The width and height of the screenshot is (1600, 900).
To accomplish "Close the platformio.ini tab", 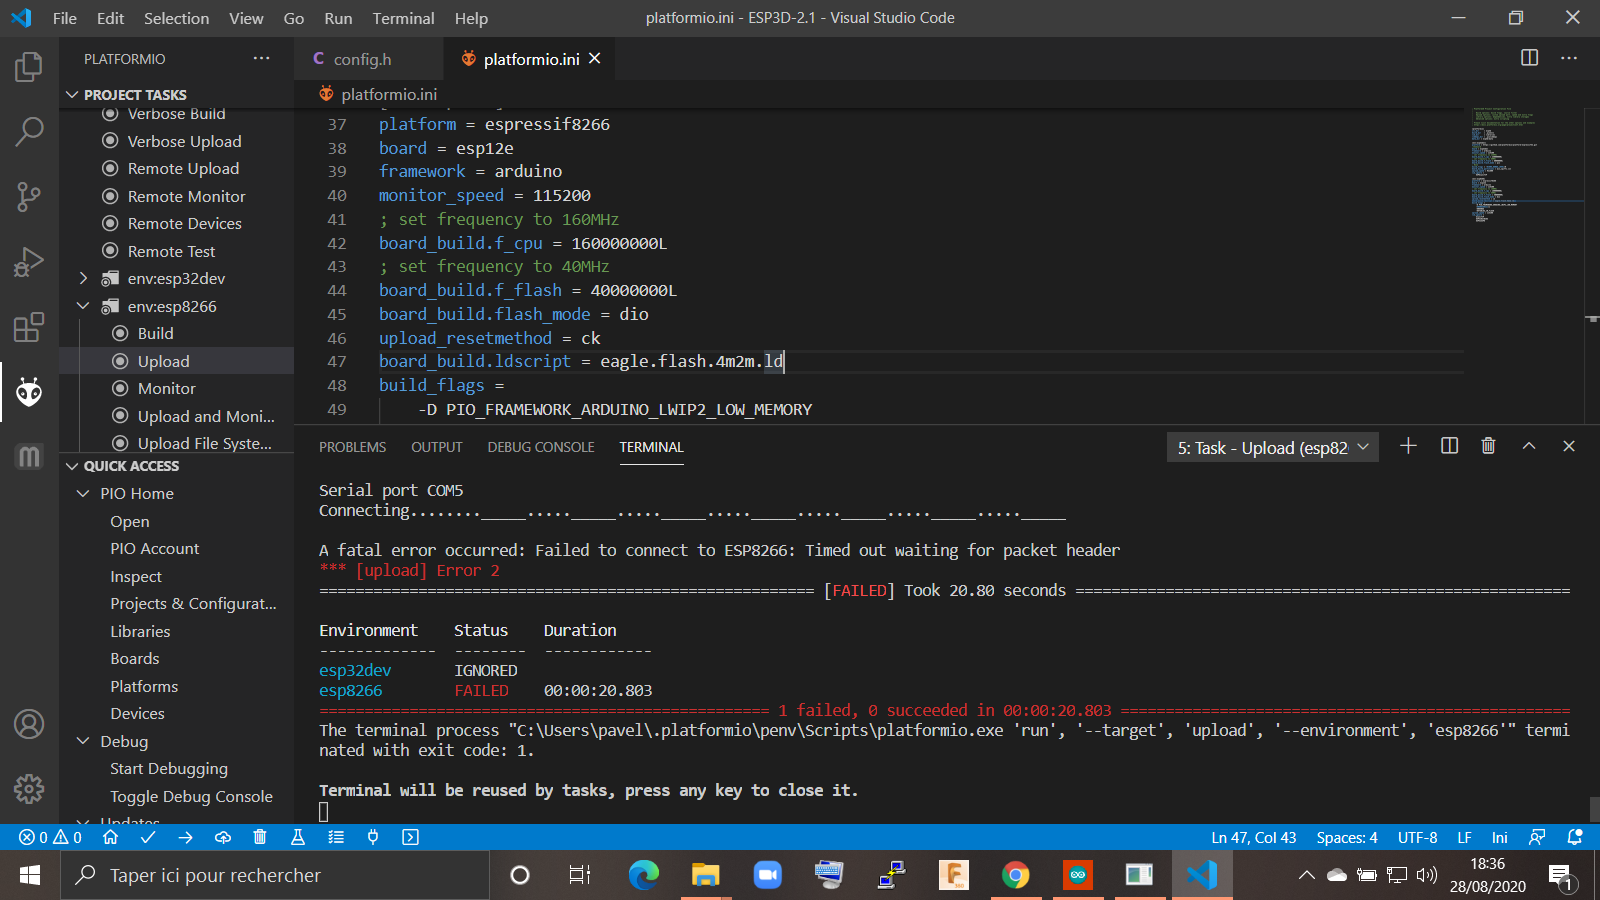I will click(595, 58).
